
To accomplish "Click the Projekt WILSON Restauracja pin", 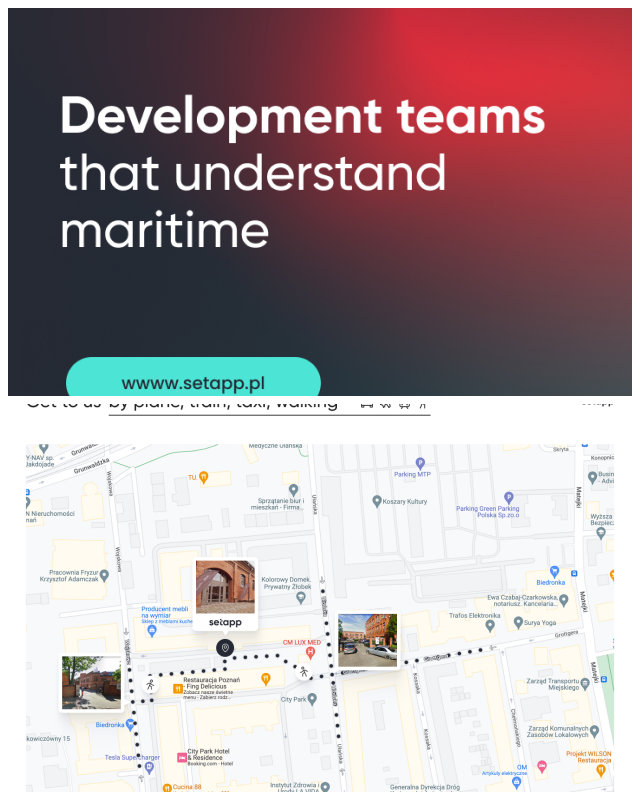I will coord(601,770).
